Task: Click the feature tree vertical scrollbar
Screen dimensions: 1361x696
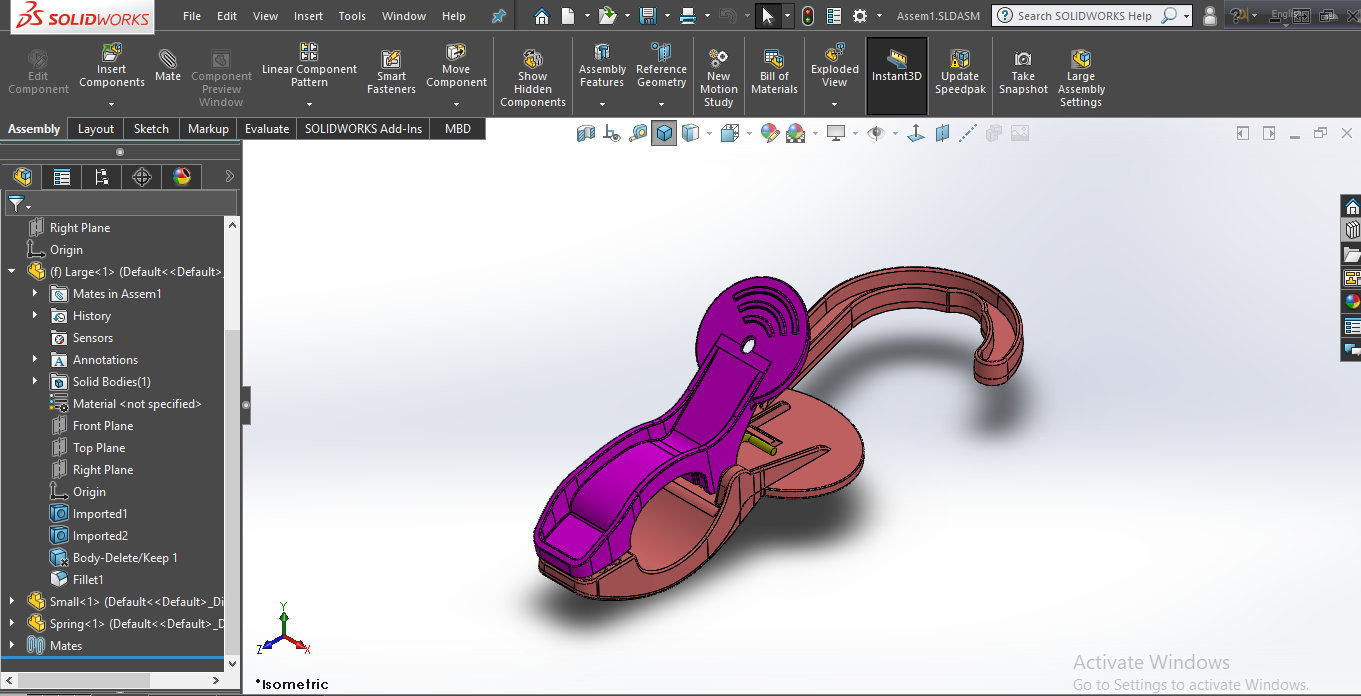Action: click(x=232, y=445)
